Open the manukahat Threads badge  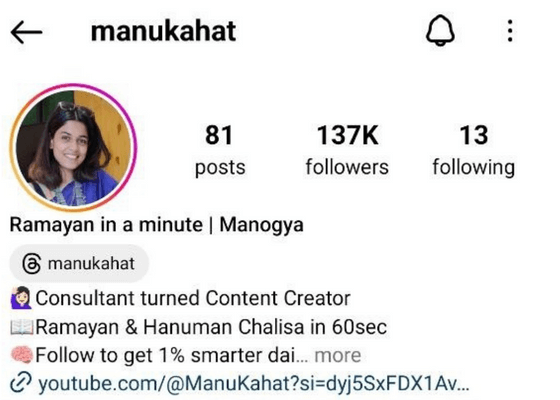point(79,264)
